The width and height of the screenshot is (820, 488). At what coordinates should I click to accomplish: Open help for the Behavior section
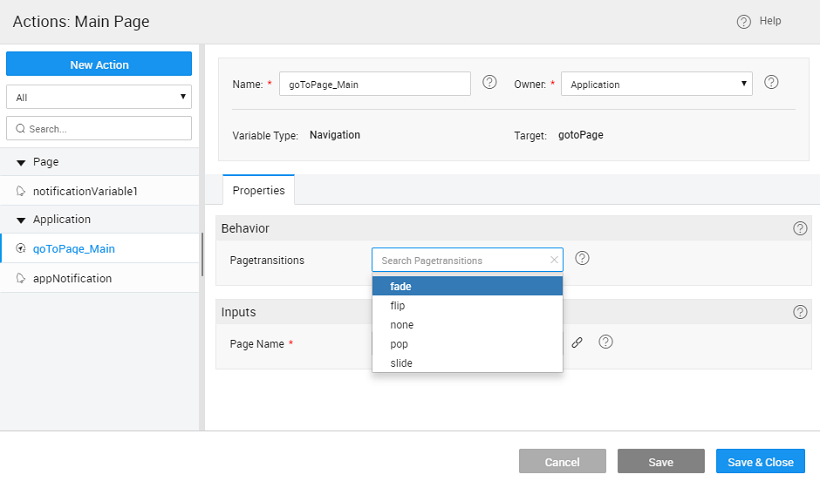(800, 228)
